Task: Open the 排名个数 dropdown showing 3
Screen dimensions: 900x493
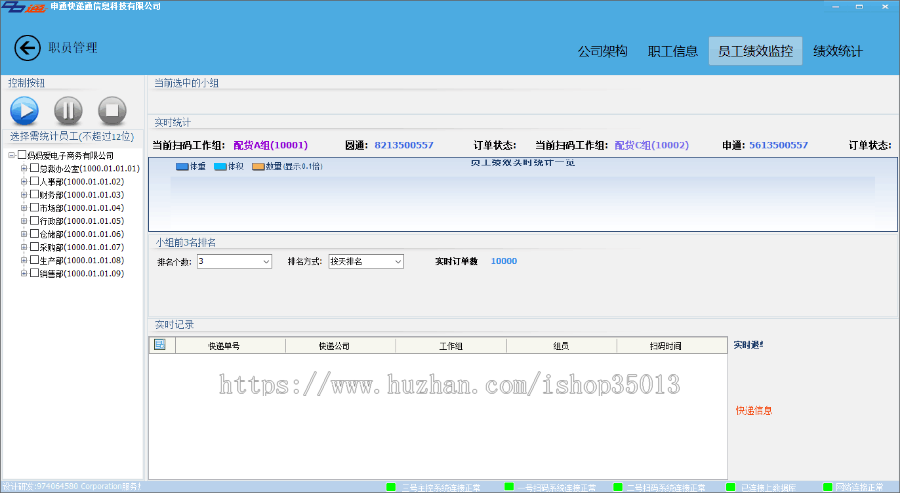Action: (x=234, y=262)
